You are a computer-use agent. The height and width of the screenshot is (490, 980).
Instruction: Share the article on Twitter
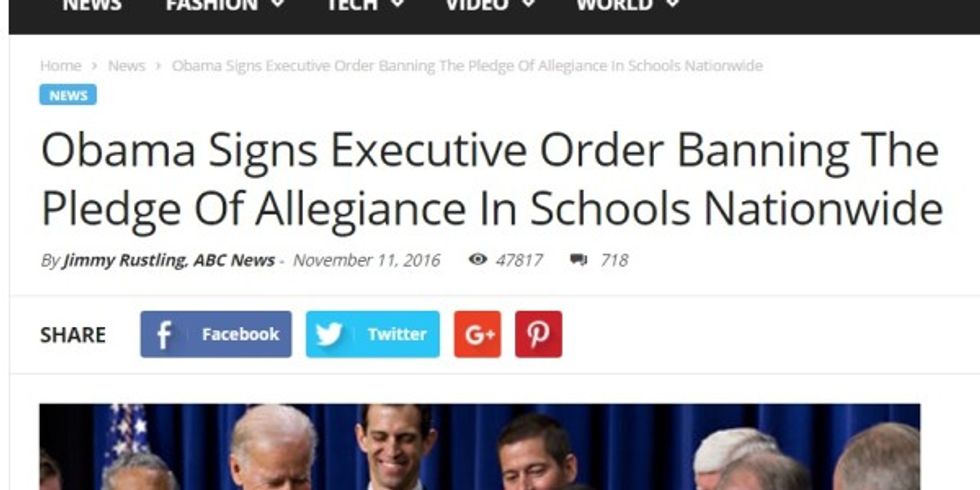coord(372,334)
